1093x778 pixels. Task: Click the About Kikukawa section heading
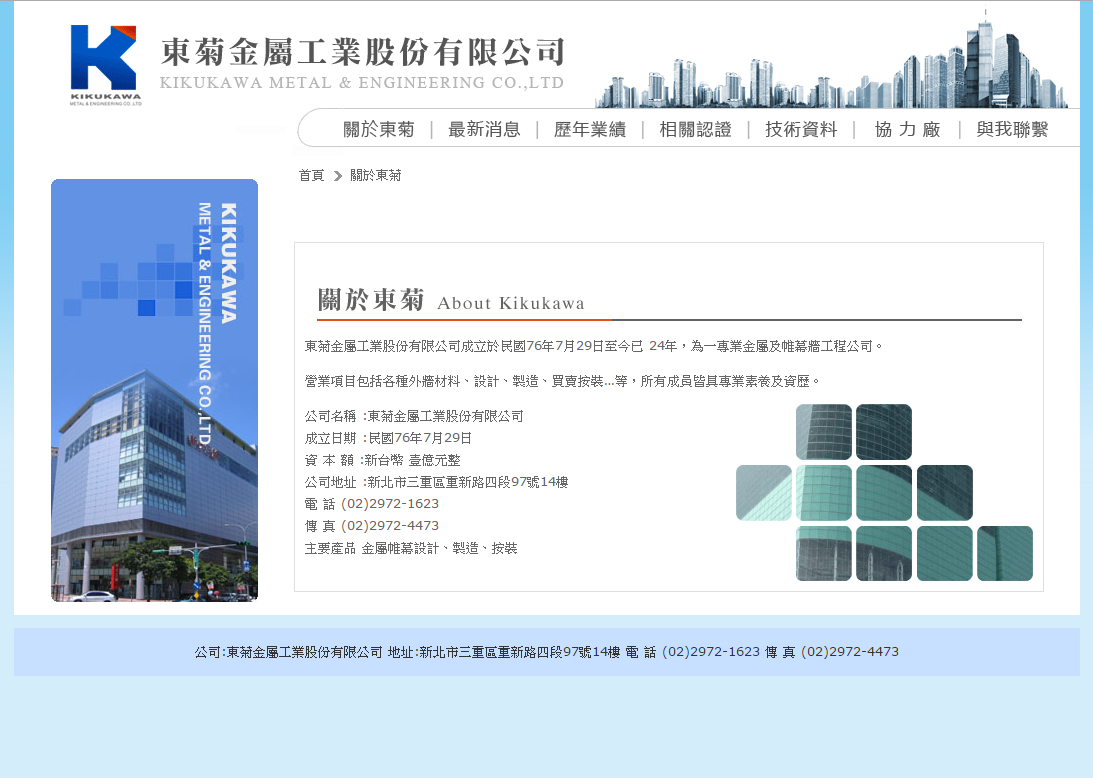[x=451, y=301]
